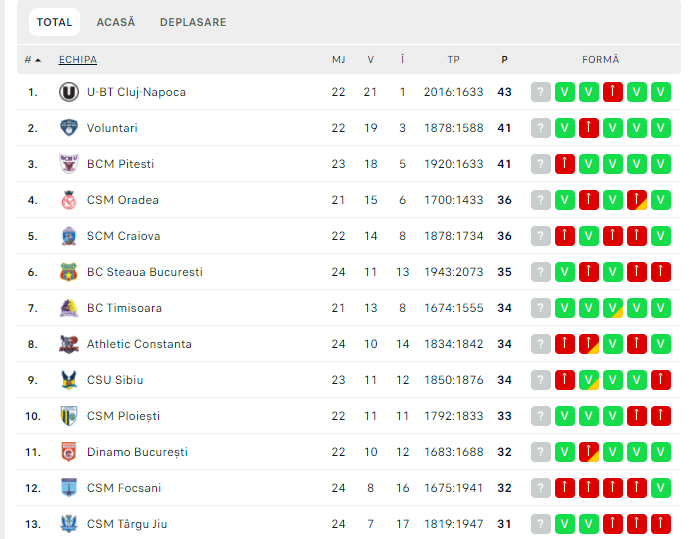
Task: Sort standings by the P points column
Action: (504, 60)
